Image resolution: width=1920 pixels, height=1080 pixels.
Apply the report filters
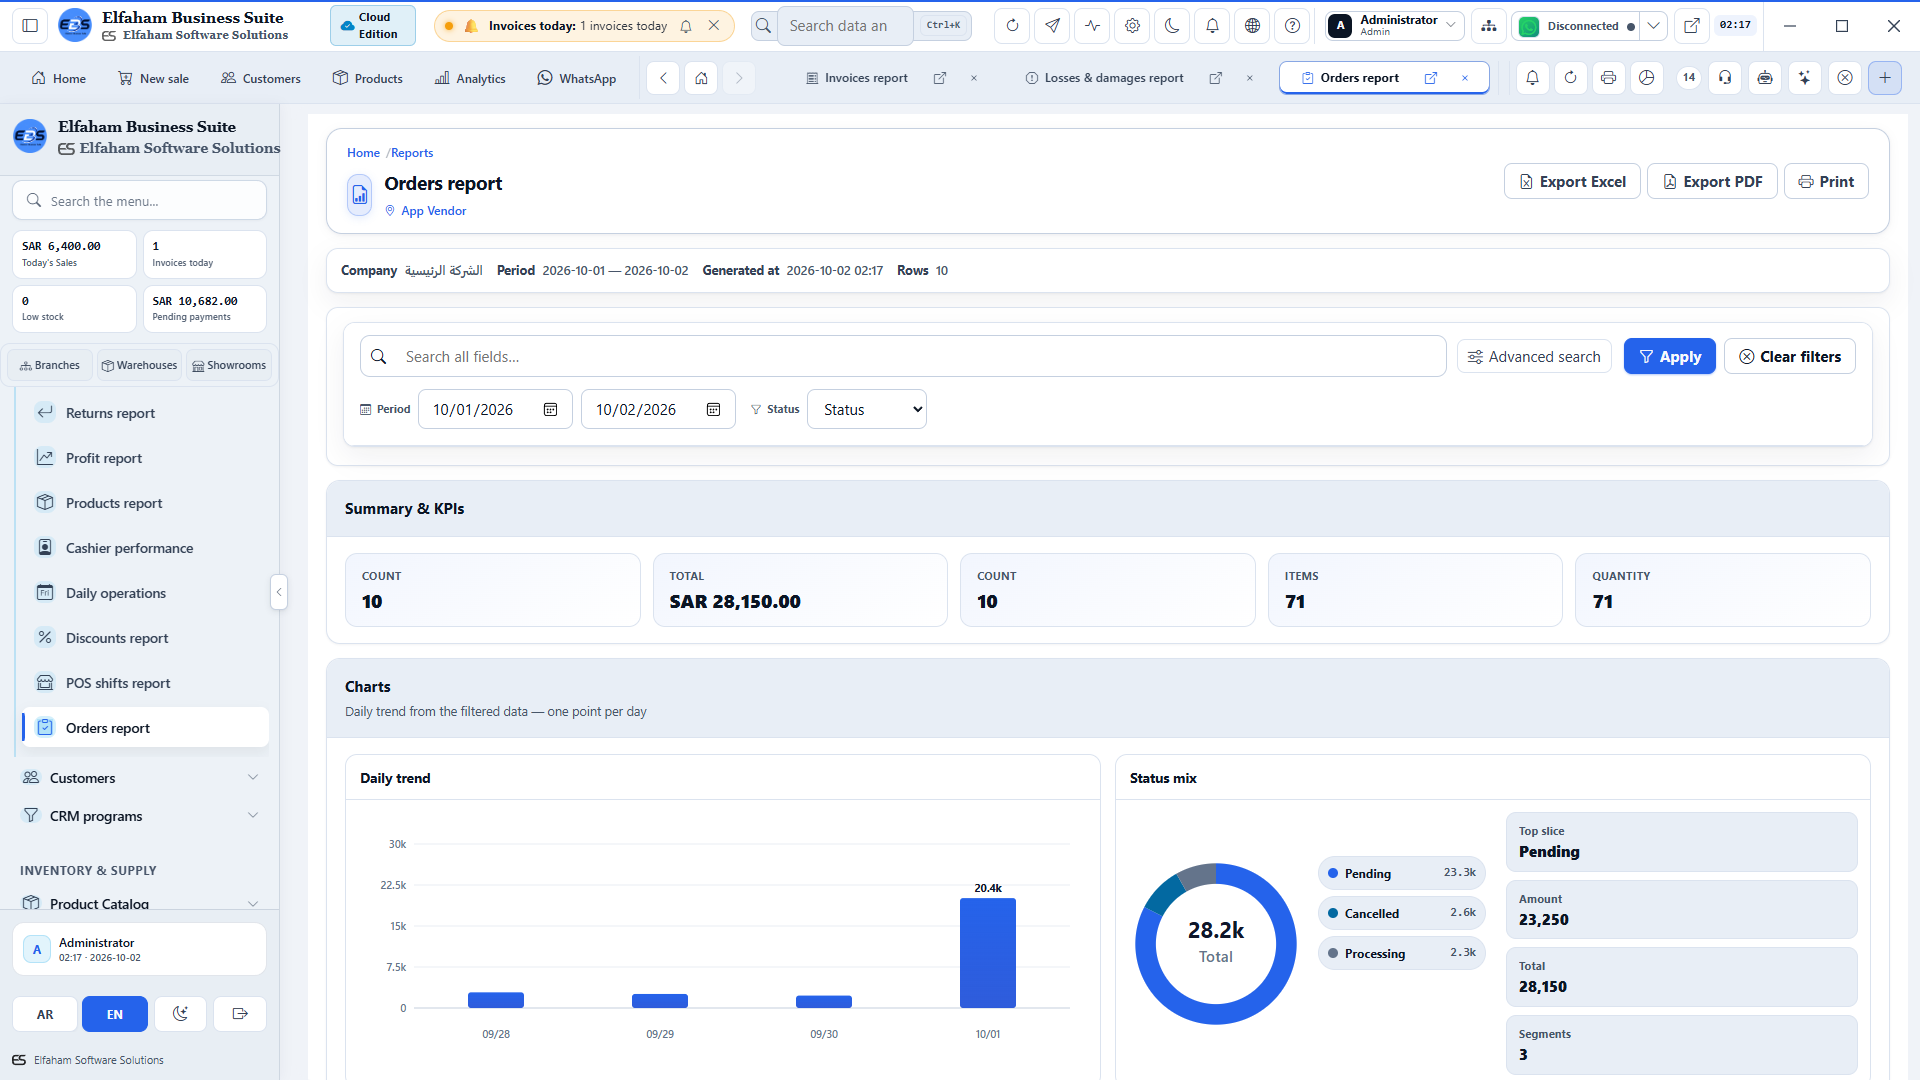point(1669,356)
